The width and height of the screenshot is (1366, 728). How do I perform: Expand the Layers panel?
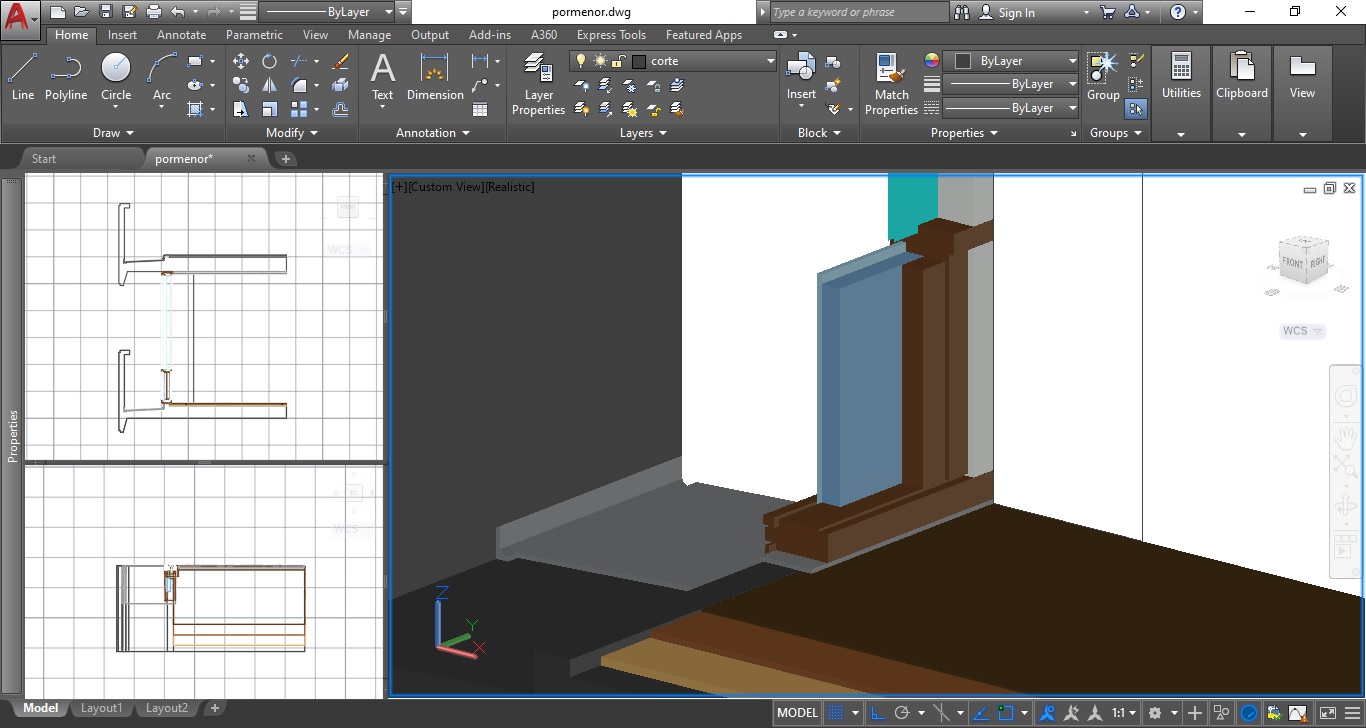tap(643, 133)
